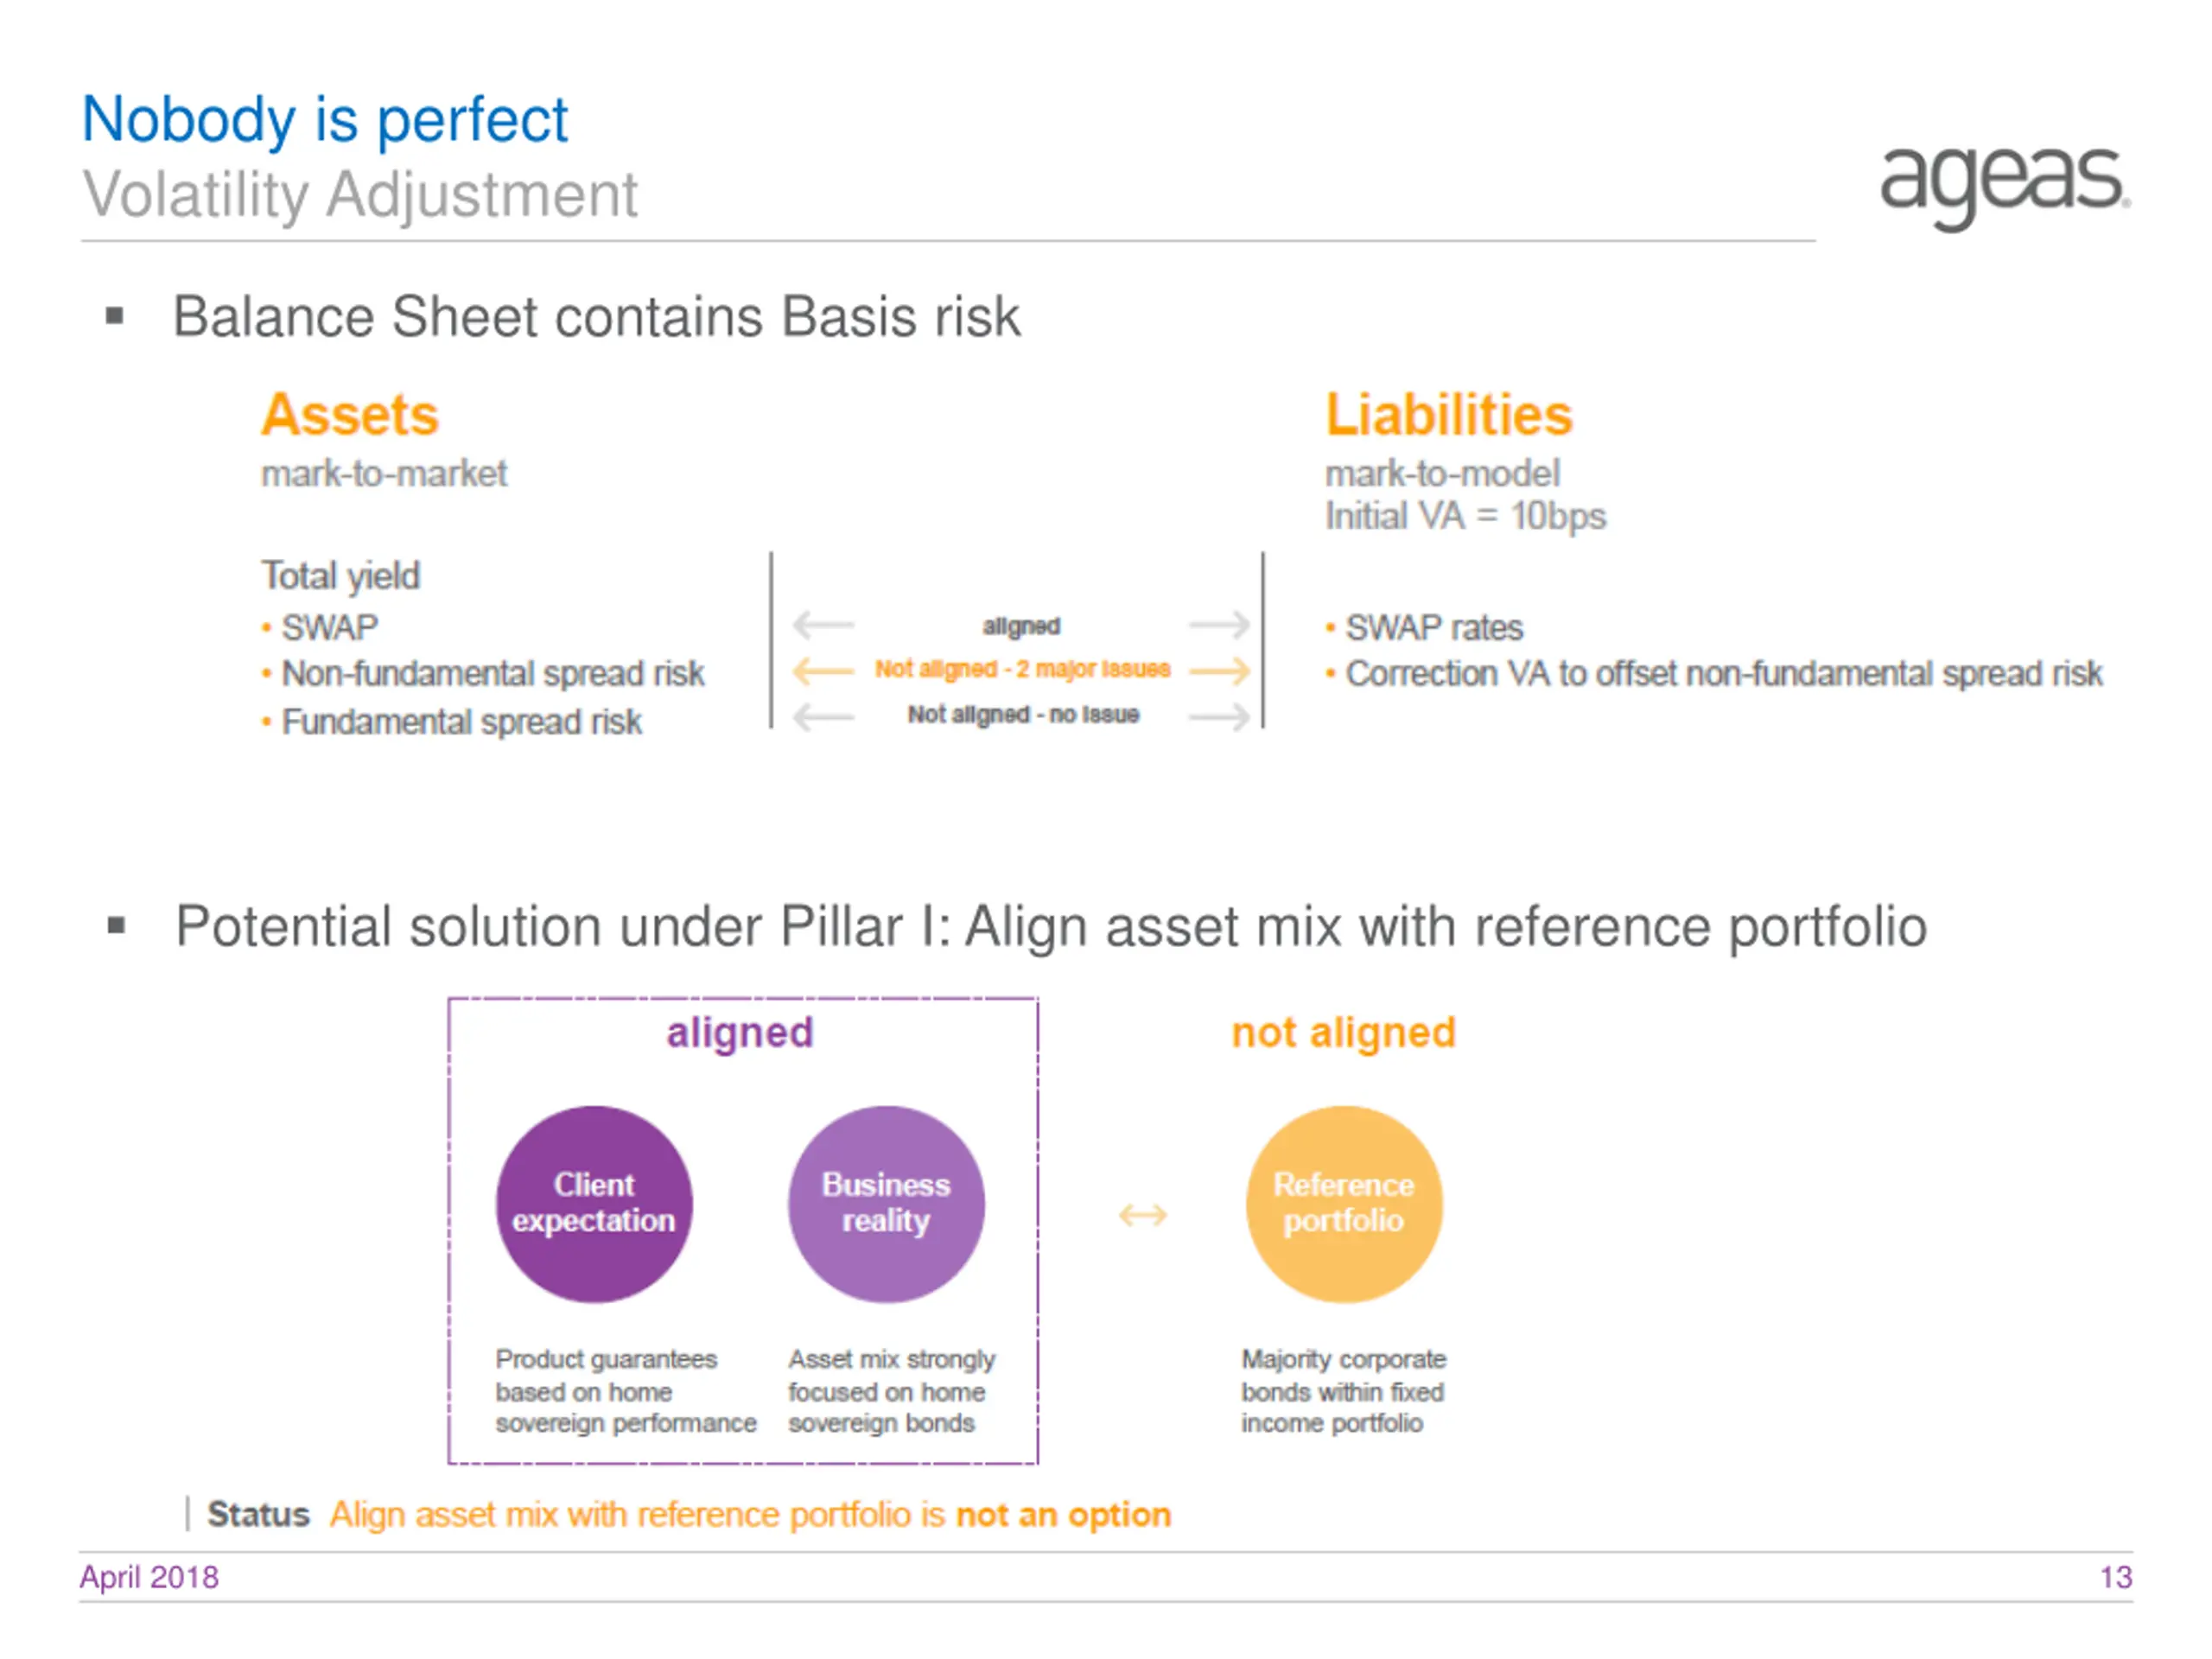Viewport: 2212px width, 1659px height.
Task: Click 'Not aligned - 2 major issues' label
Action: tap(1022, 669)
